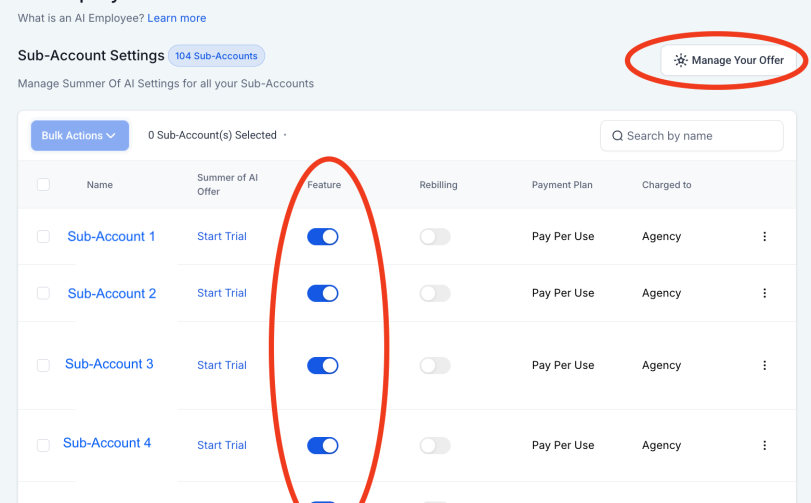Image resolution: width=811 pixels, height=503 pixels.
Task: Open the Sub-Account 1 name link
Action: [x=111, y=237]
